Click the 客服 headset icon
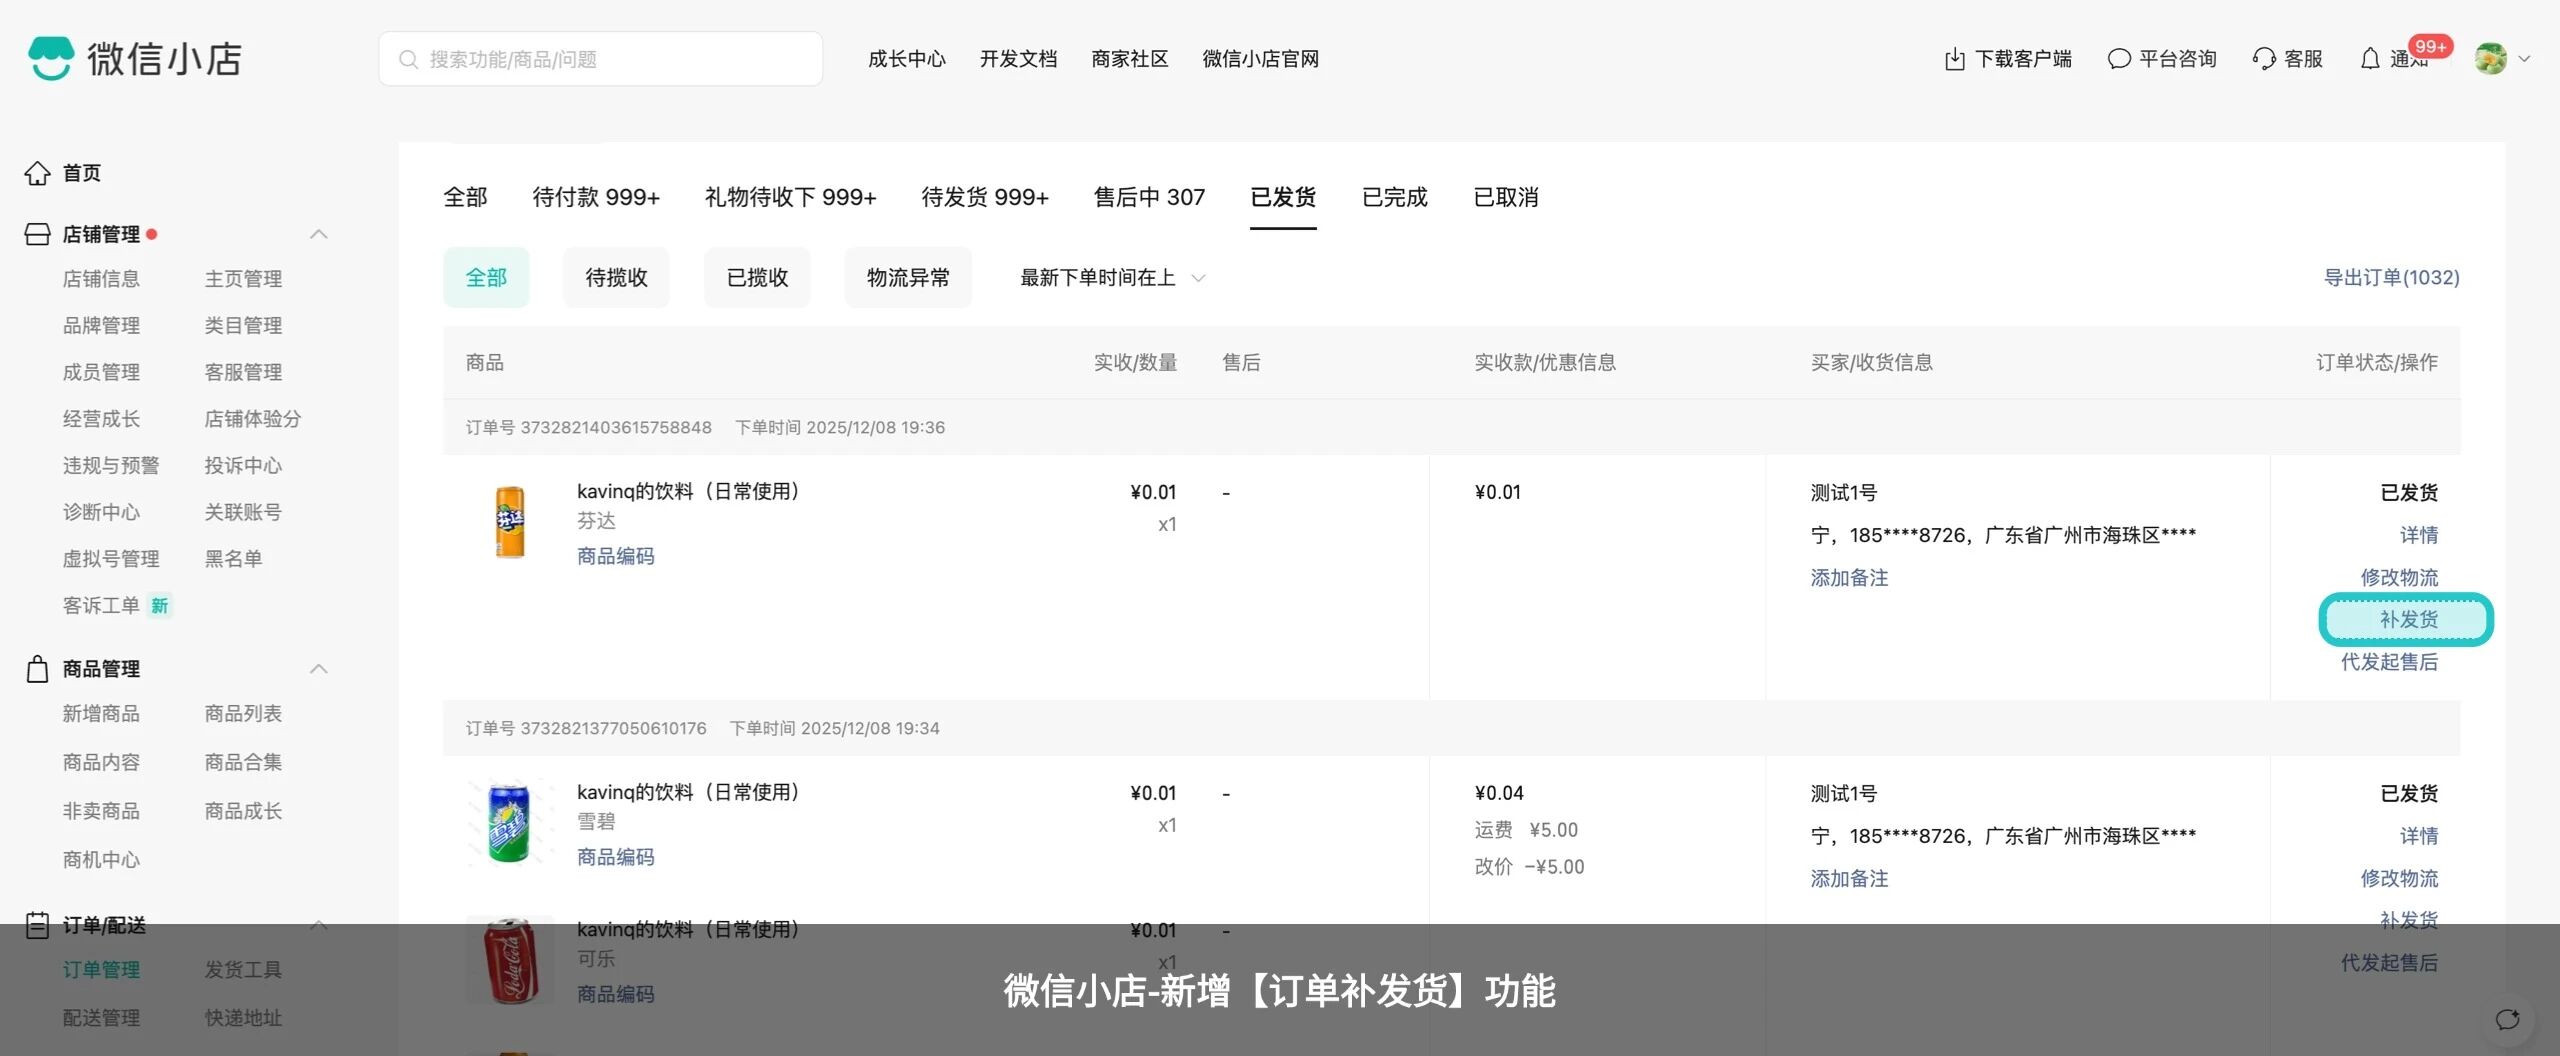The height and width of the screenshot is (1056, 2560). tap(2264, 60)
